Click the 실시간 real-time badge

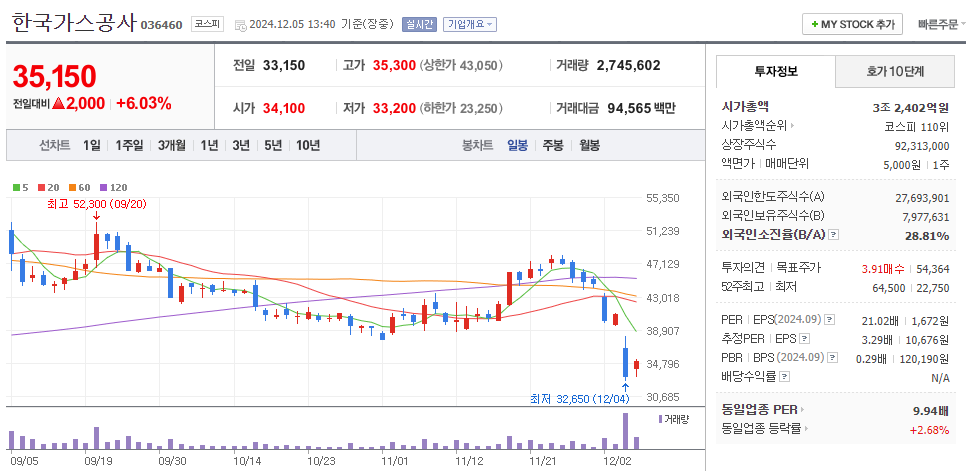click(419, 25)
